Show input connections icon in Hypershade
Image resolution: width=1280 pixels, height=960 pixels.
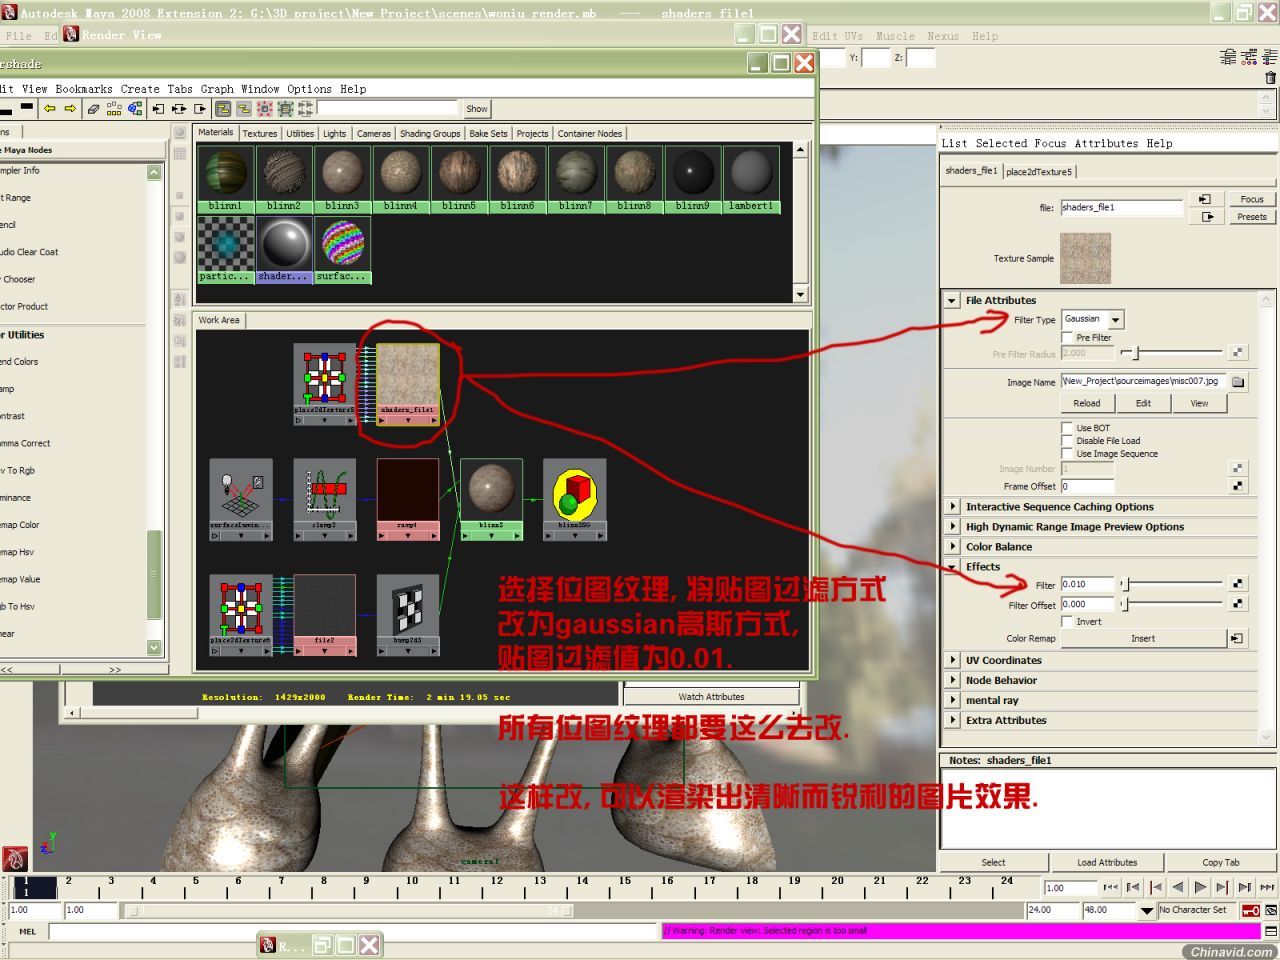158,108
